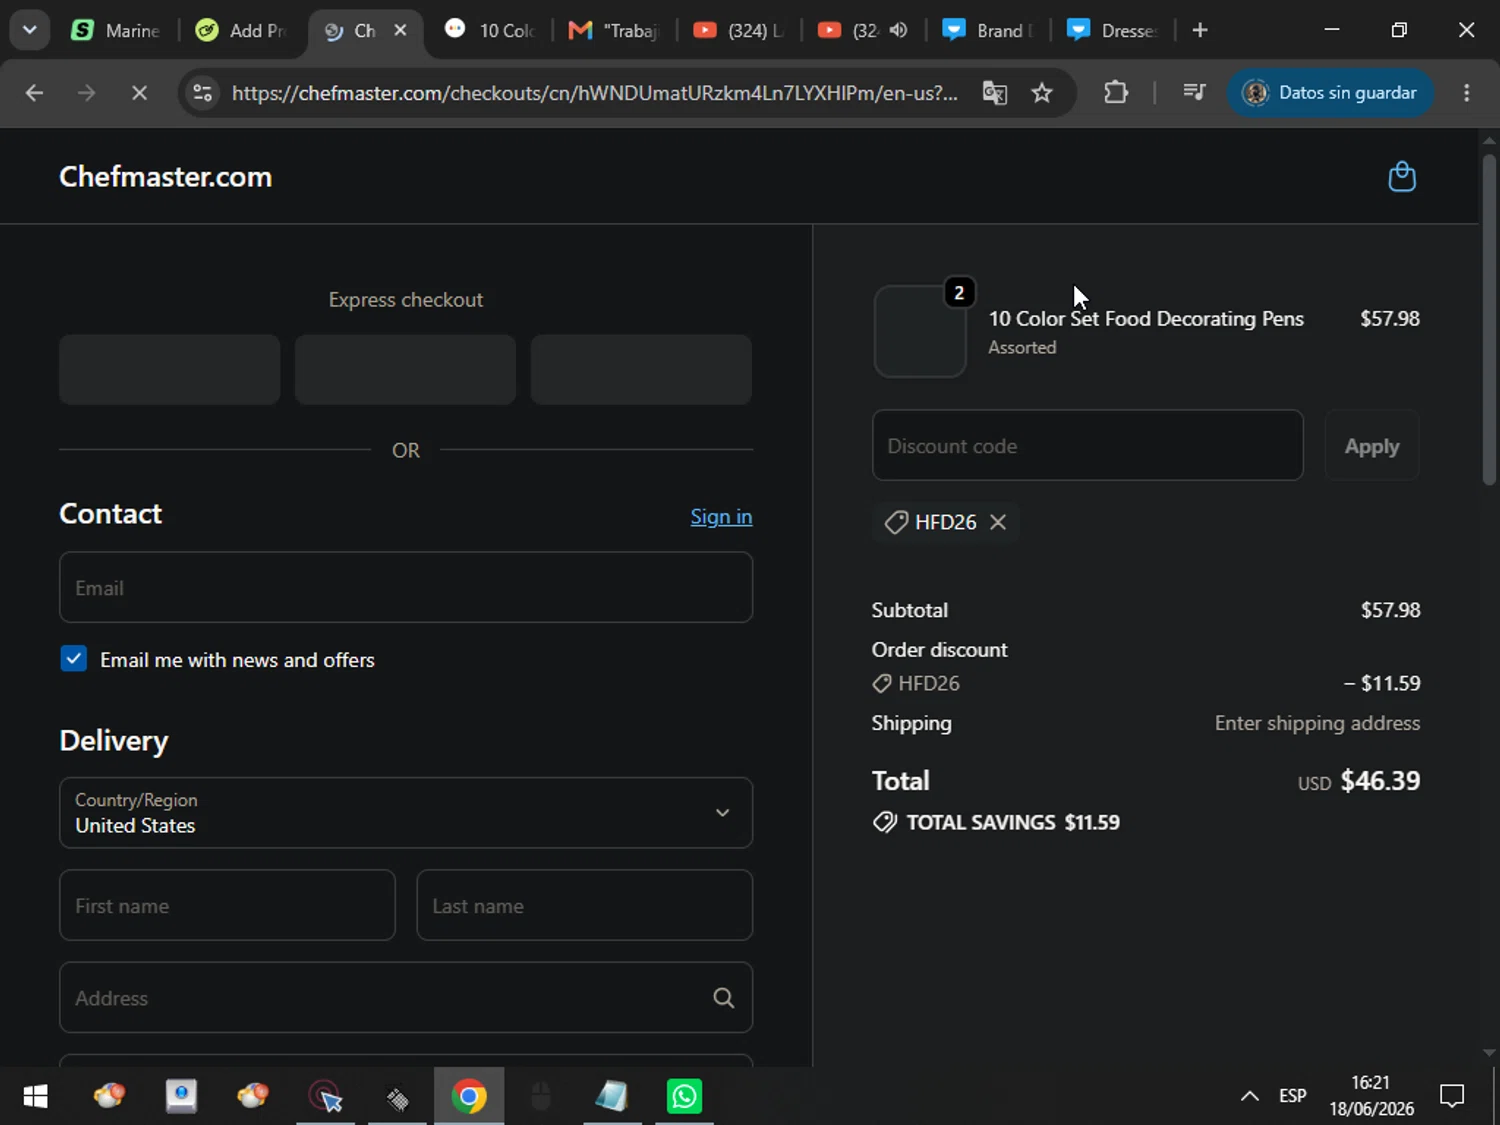Click the translate page icon
The height and width of the screenshot is (1125, 1500).
(x=994, y=93)
